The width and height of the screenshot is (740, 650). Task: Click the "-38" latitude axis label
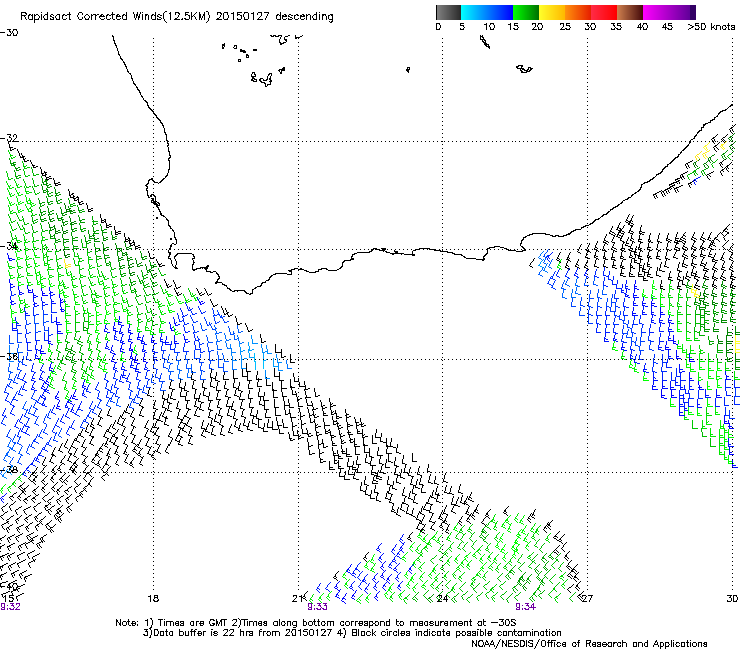9,470
